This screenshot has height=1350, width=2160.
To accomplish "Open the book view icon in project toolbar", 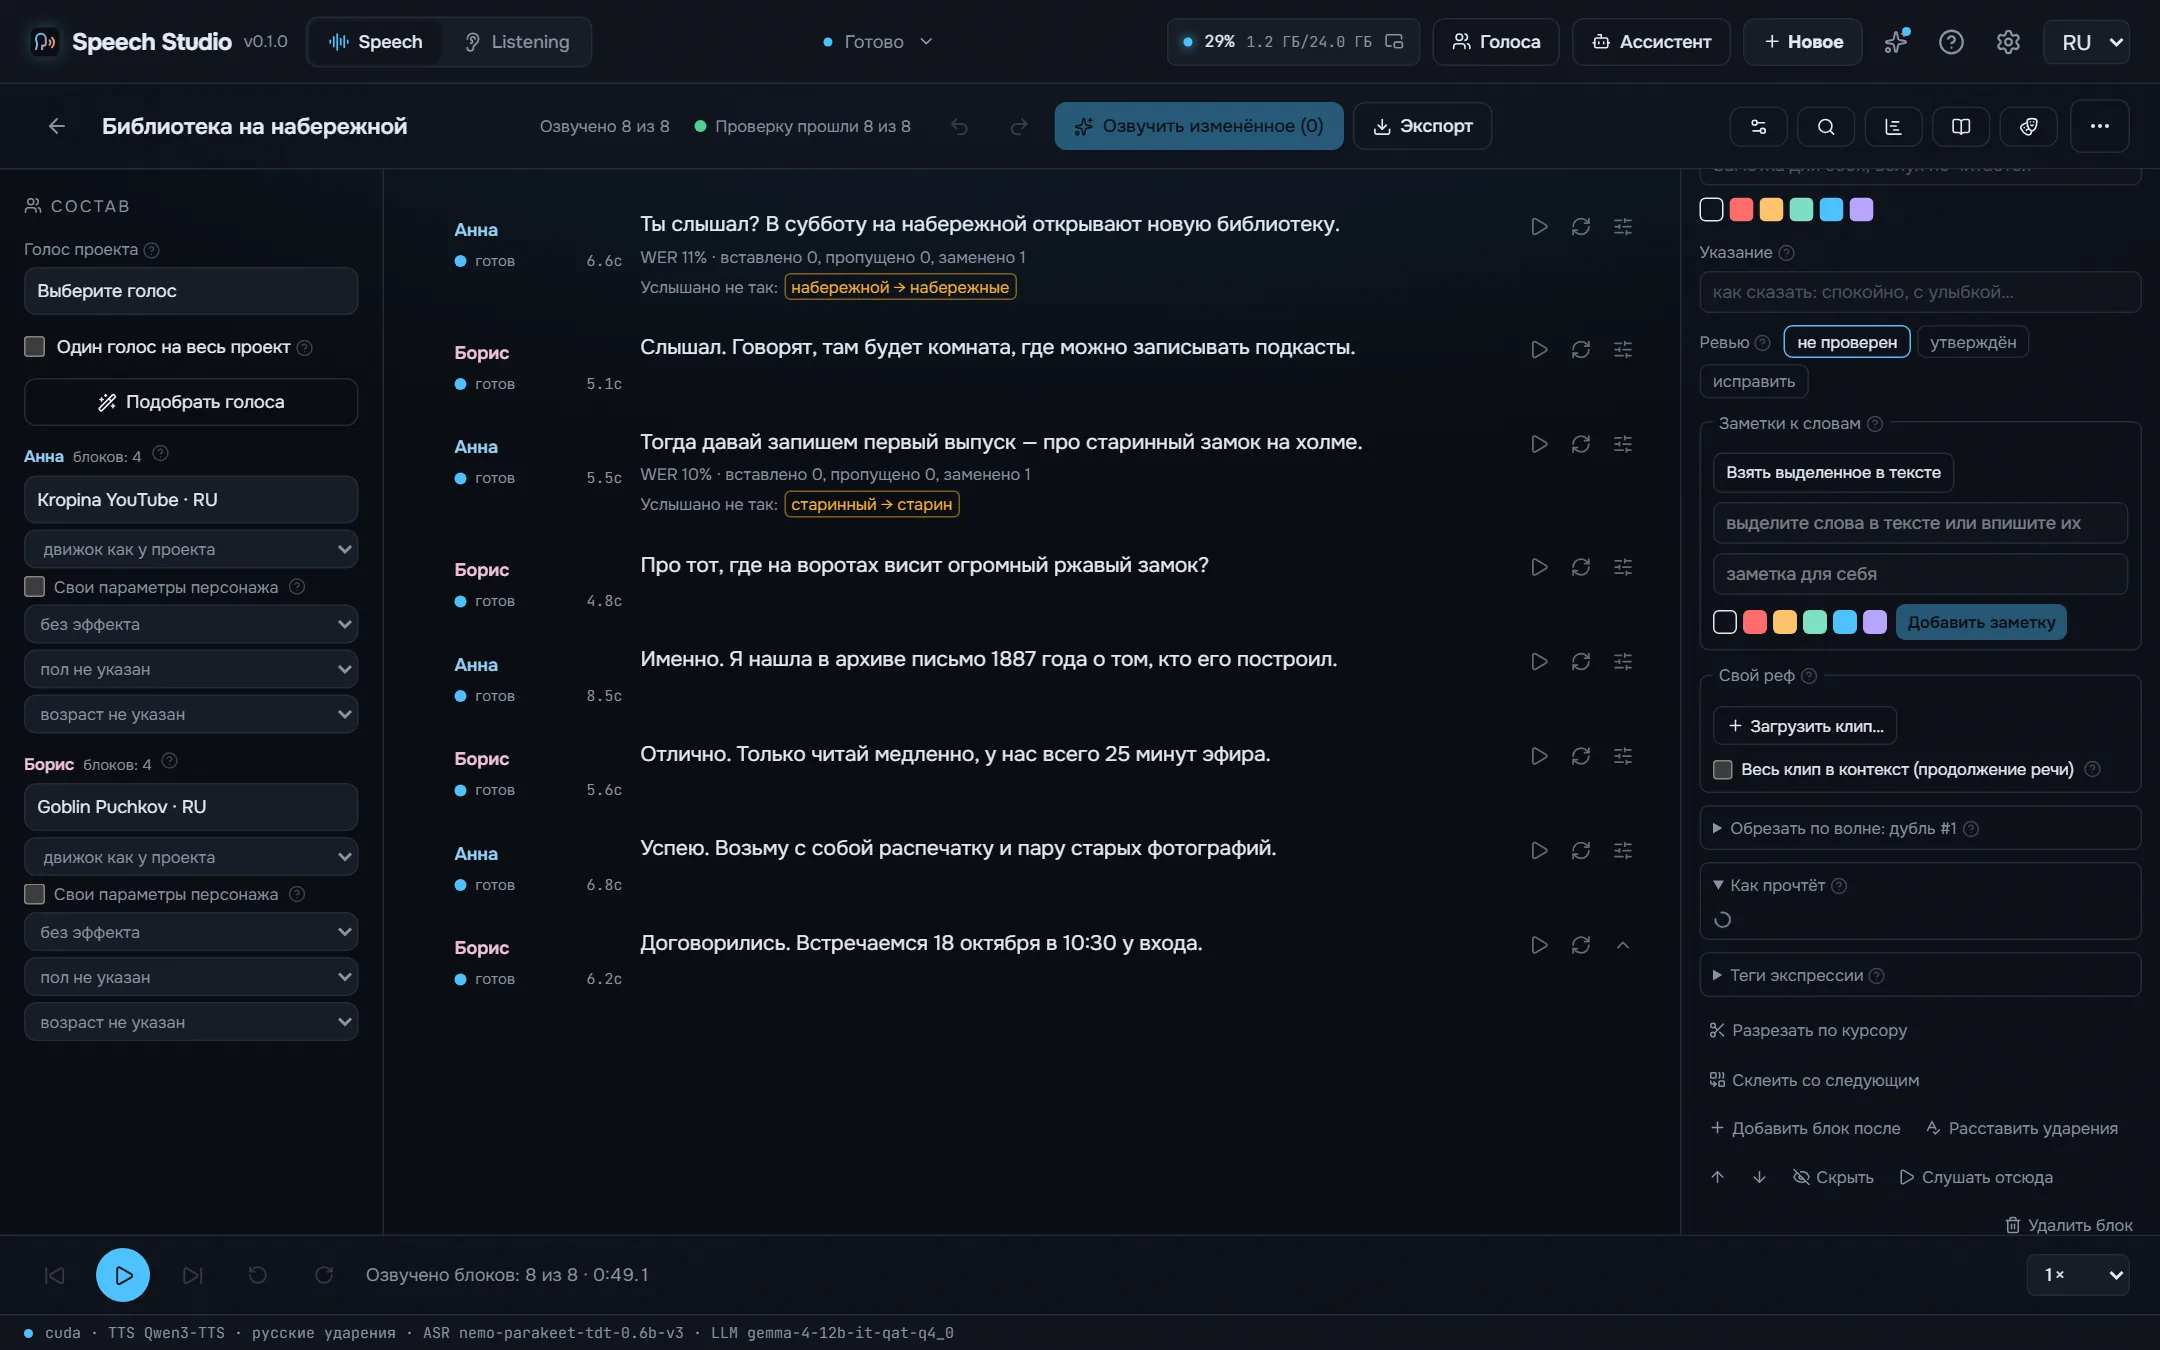I will [1961, 127].
